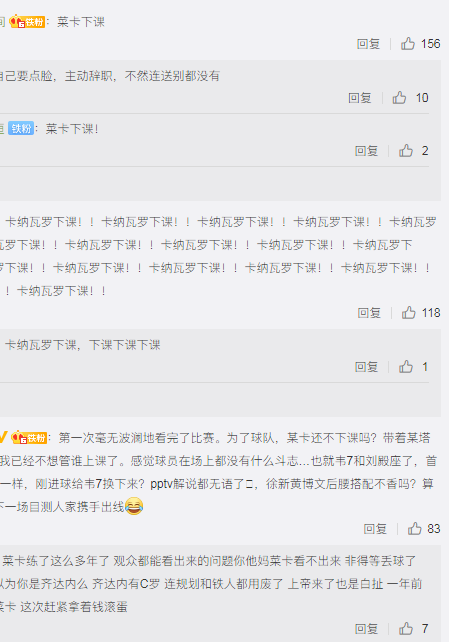Like the comment with 156 likes

coord(408,43)
